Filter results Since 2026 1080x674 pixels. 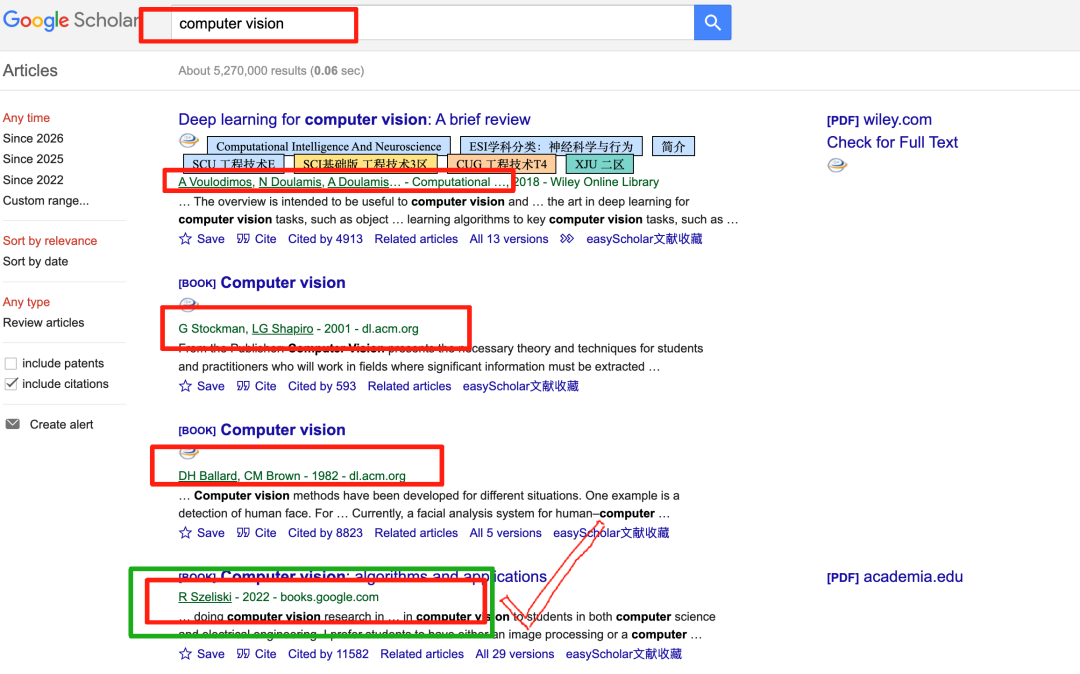click(x=33, y=138)
